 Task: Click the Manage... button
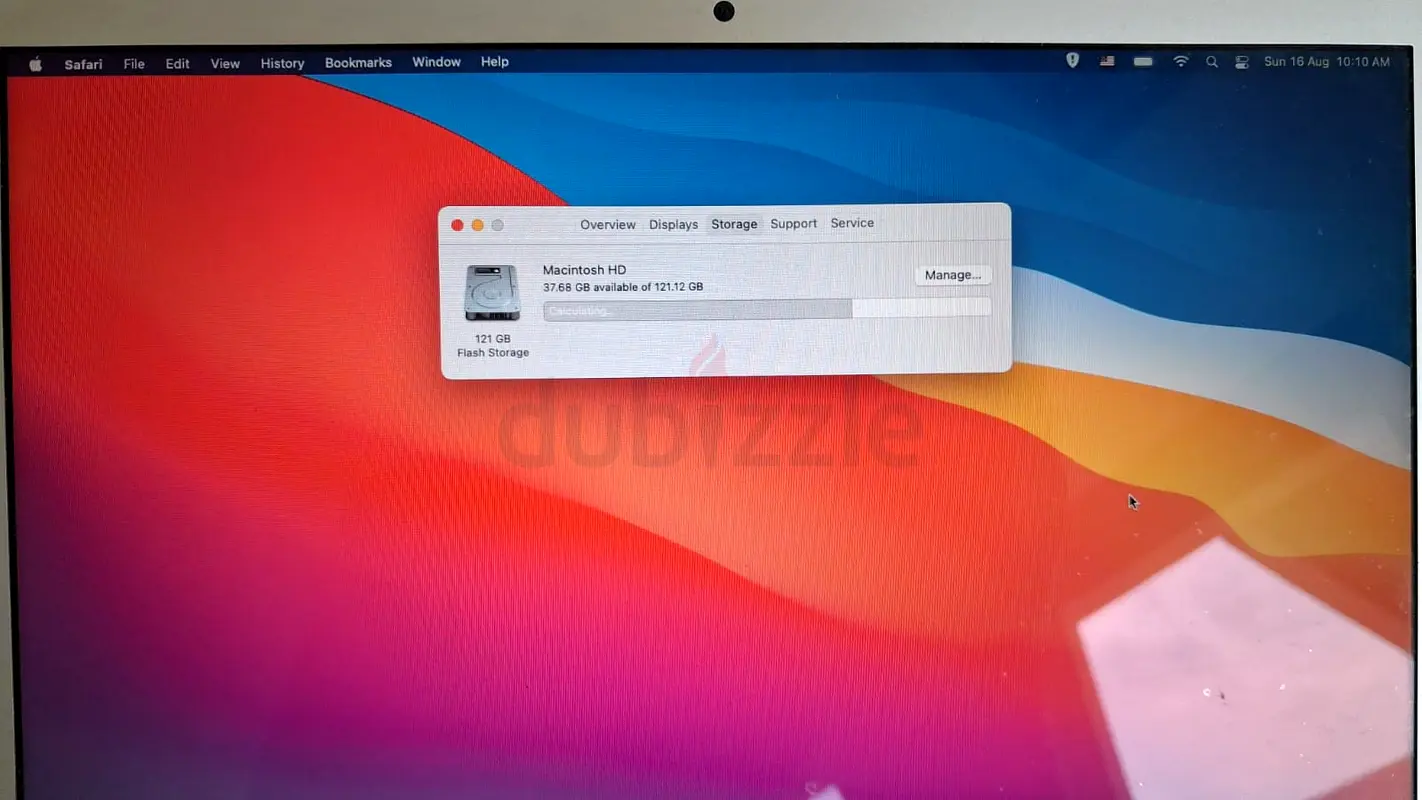(952, 275)
